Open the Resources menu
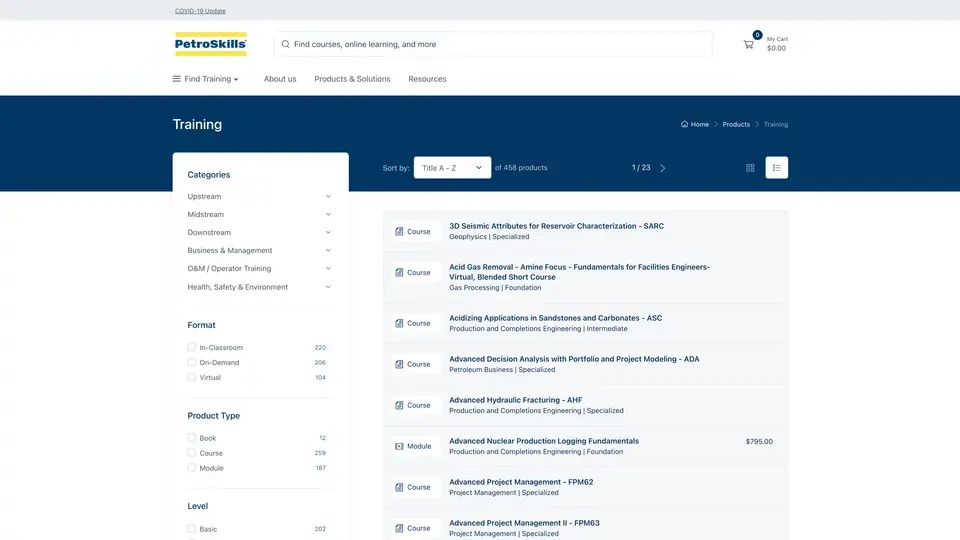The height and width of the screenshot is (540, 960). pos(427,79)
